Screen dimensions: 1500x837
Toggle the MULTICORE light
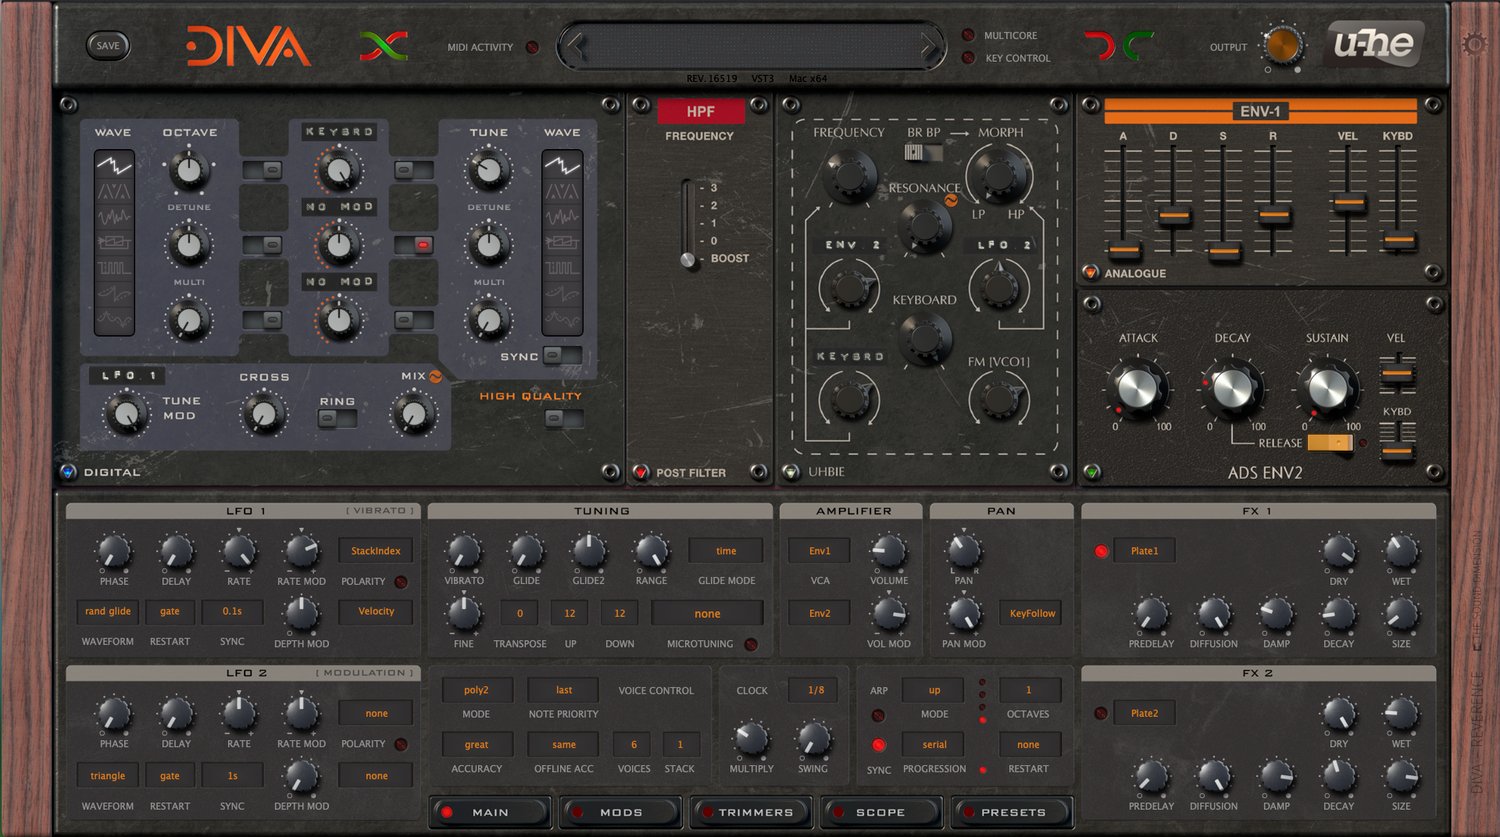pyautogui.click(x=968, y=35)
